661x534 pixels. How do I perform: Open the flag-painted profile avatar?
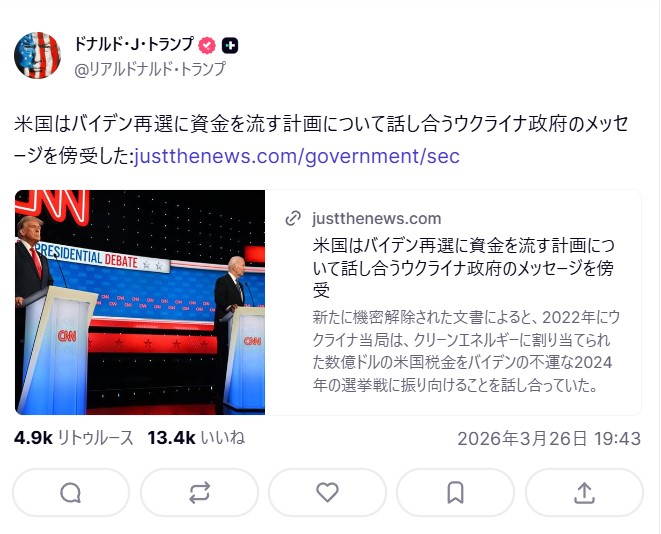point(38,55)
